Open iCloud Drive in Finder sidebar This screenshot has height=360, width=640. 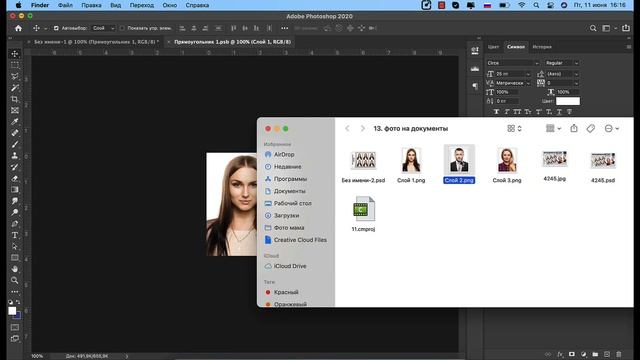tap(290, 266)
